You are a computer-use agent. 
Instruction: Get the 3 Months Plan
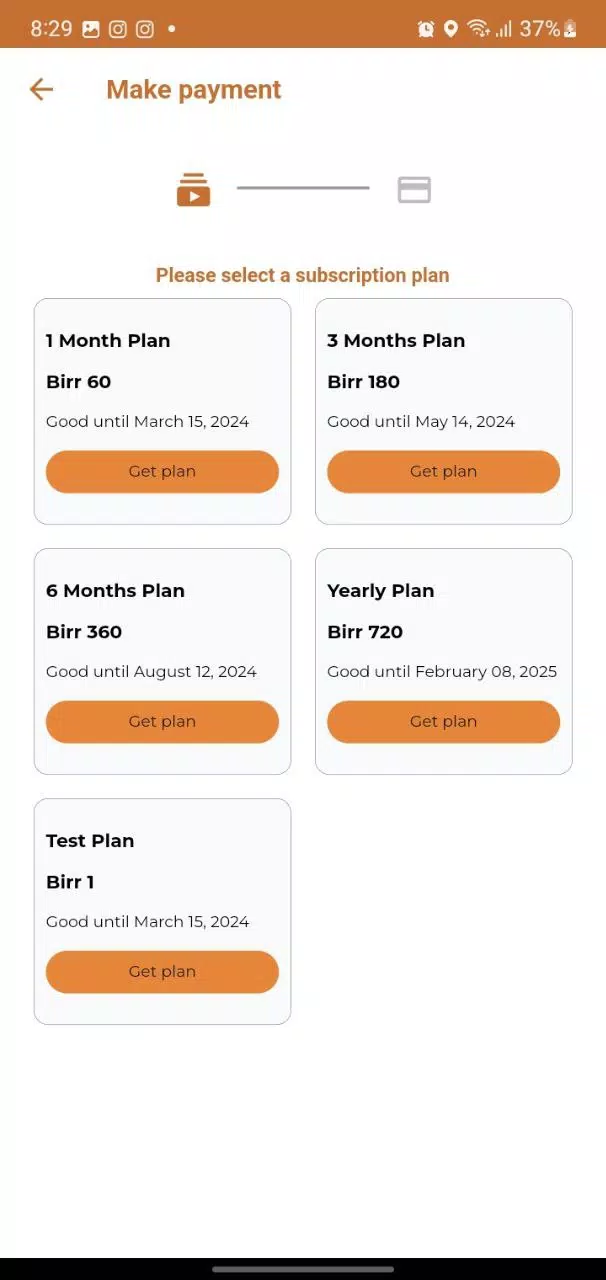[443, 471]
